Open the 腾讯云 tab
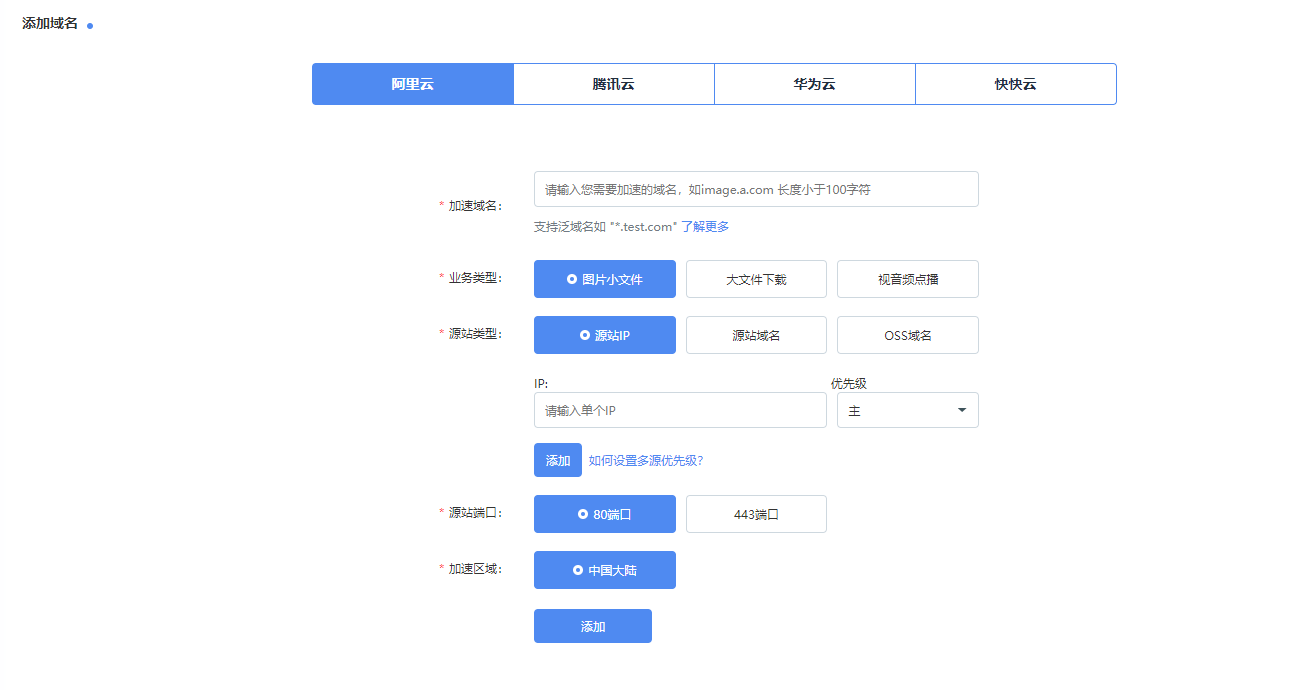The height and width of the screenshot is (690, 1312). click(613, 84)
